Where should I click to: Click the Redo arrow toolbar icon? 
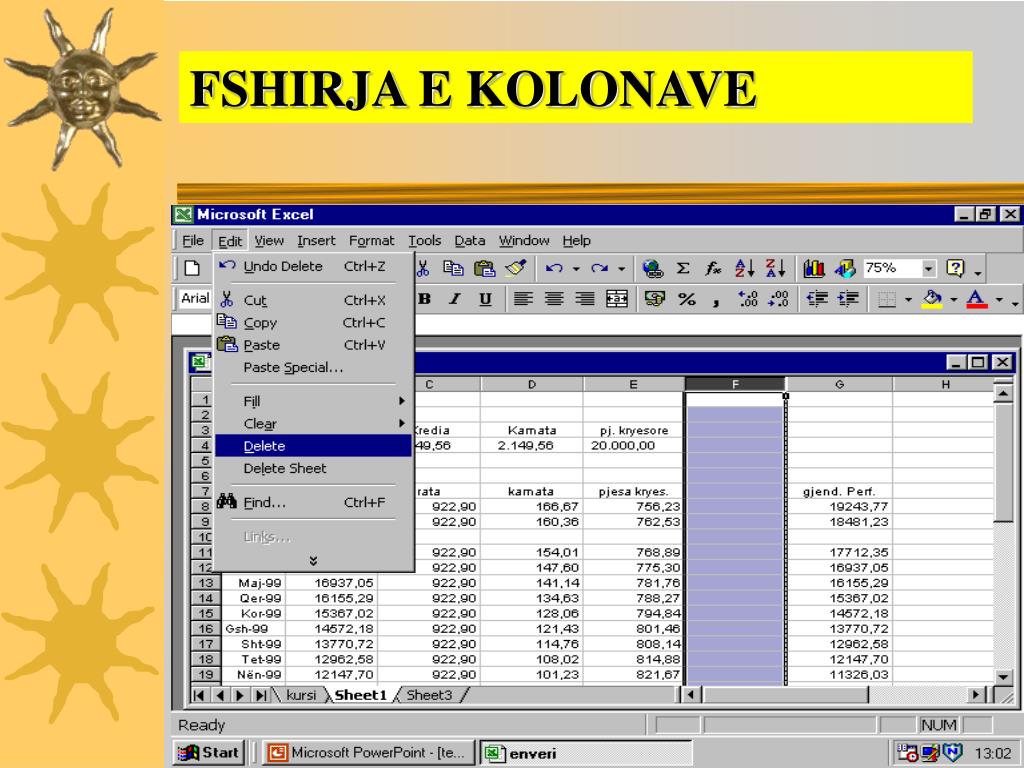point(600,268)
